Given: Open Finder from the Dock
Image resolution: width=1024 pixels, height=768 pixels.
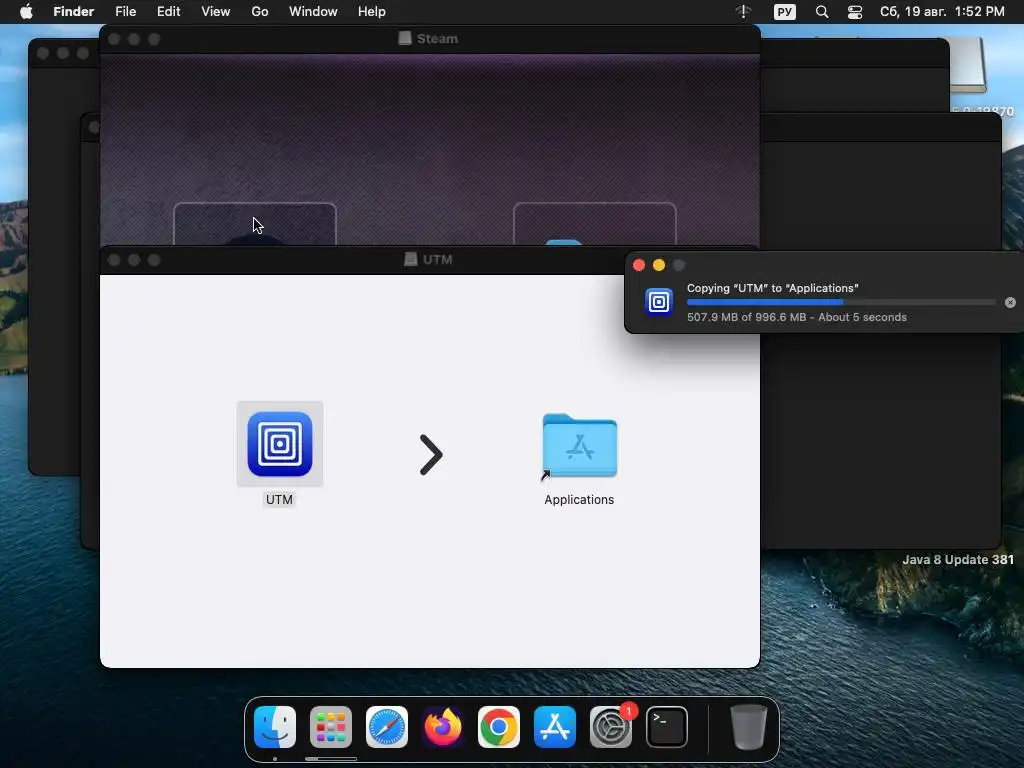Looking at the screenshot, I should 275,727.
